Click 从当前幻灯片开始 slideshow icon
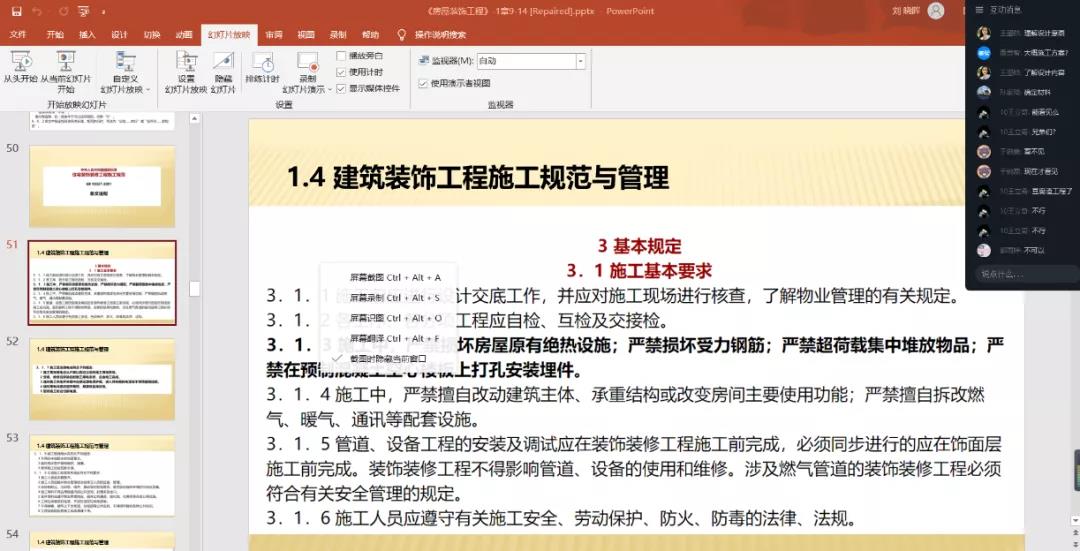 tap(65, 62)
